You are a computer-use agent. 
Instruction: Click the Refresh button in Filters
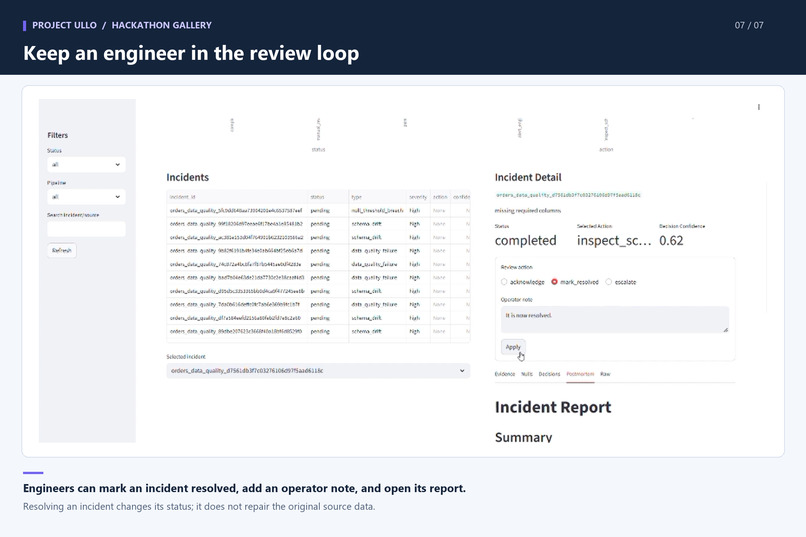tap(62, 250)
